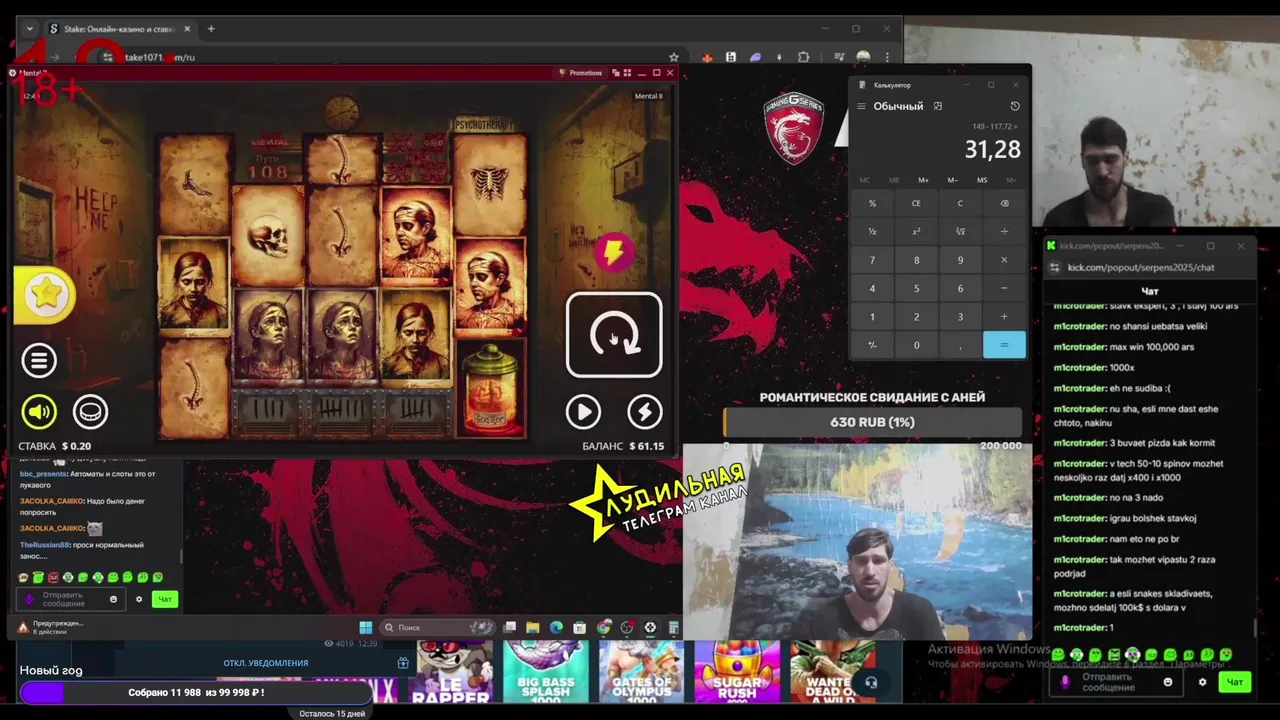Click the x squared key

tap(916, 231)
